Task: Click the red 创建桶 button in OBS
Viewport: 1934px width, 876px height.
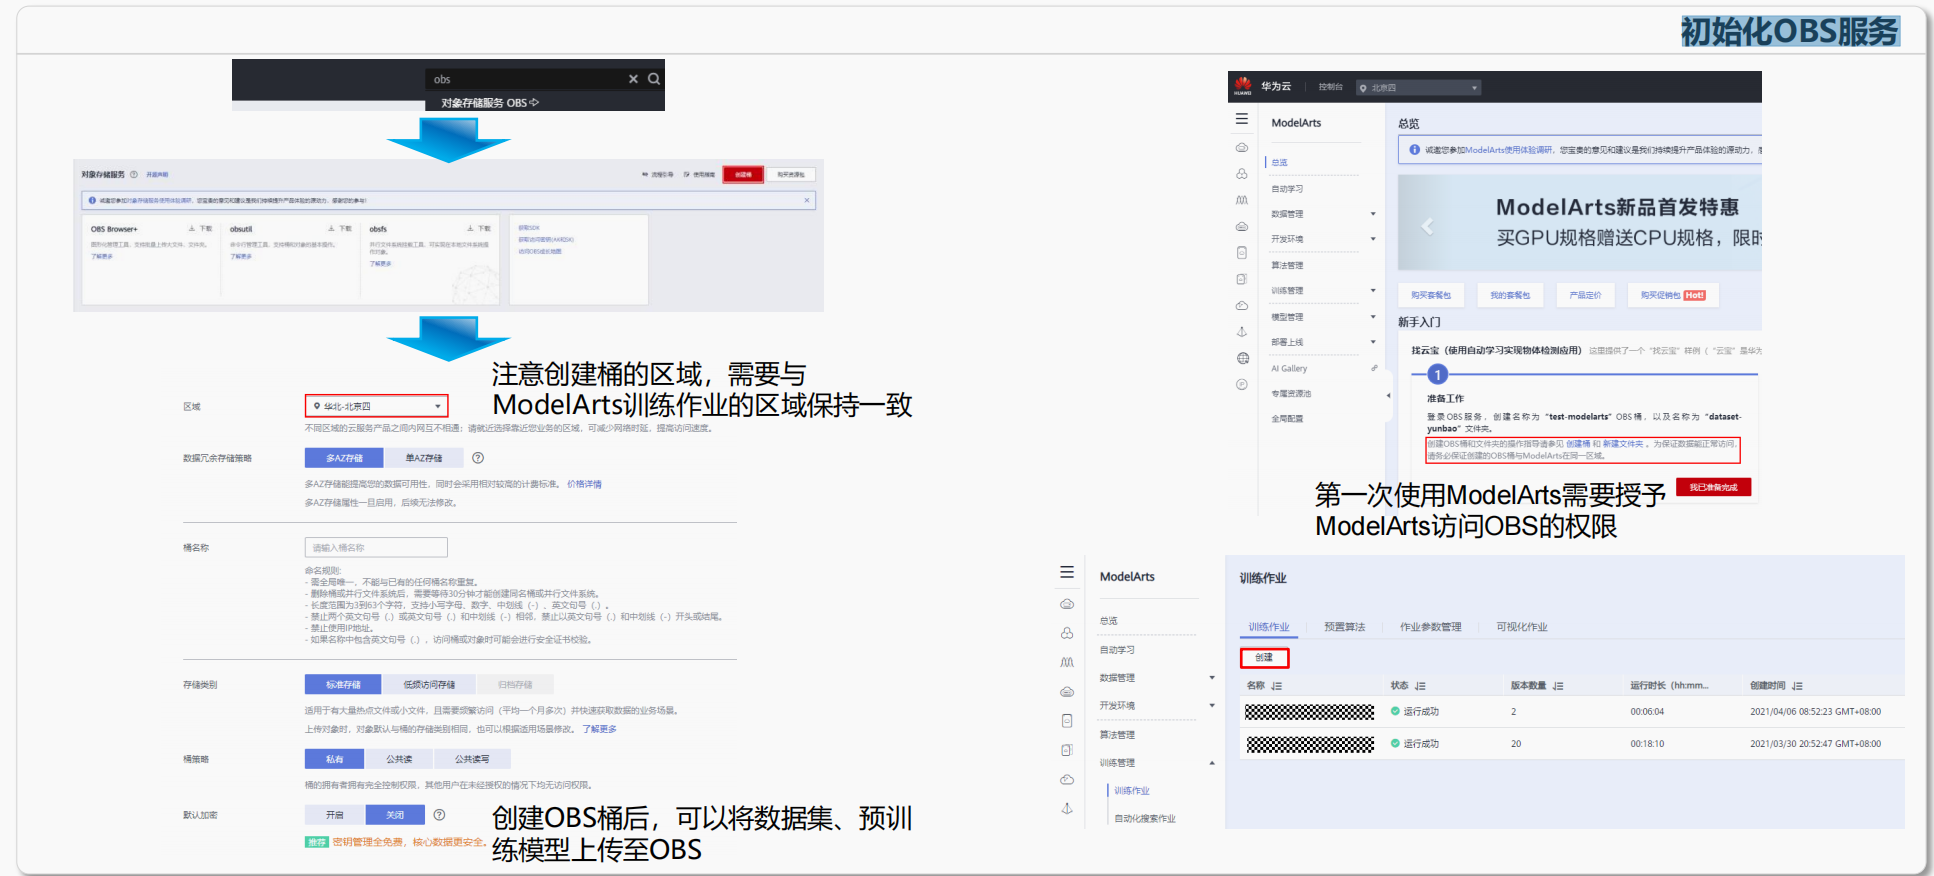Action: click(x=743, y=175)
